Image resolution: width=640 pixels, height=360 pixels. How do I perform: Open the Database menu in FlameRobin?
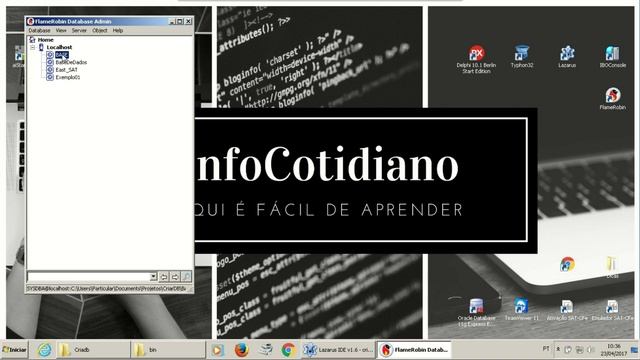[x=39, y=31]
